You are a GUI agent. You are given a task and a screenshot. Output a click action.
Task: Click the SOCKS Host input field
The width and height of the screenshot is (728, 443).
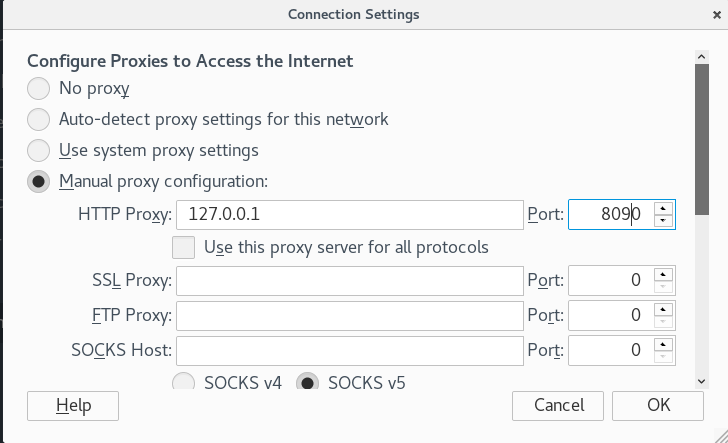350,351
